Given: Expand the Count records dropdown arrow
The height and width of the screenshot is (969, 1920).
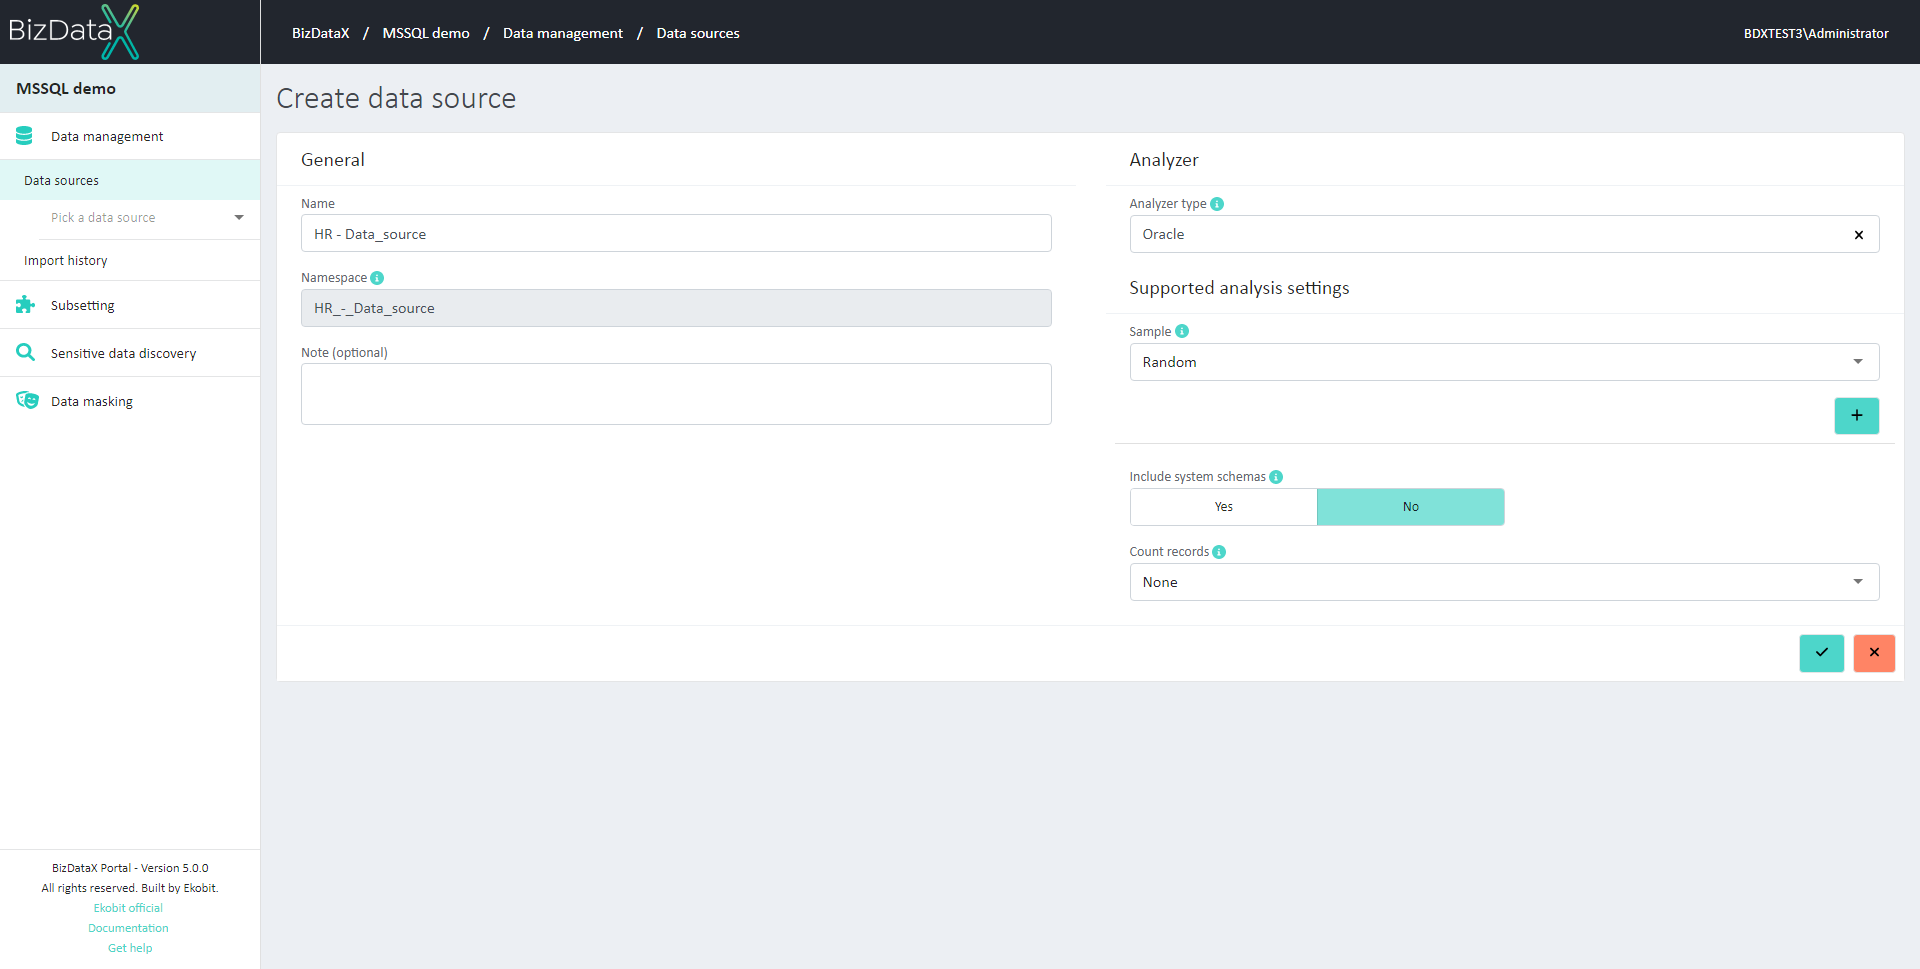Looking at the screenshot, I should (1858, 582).
